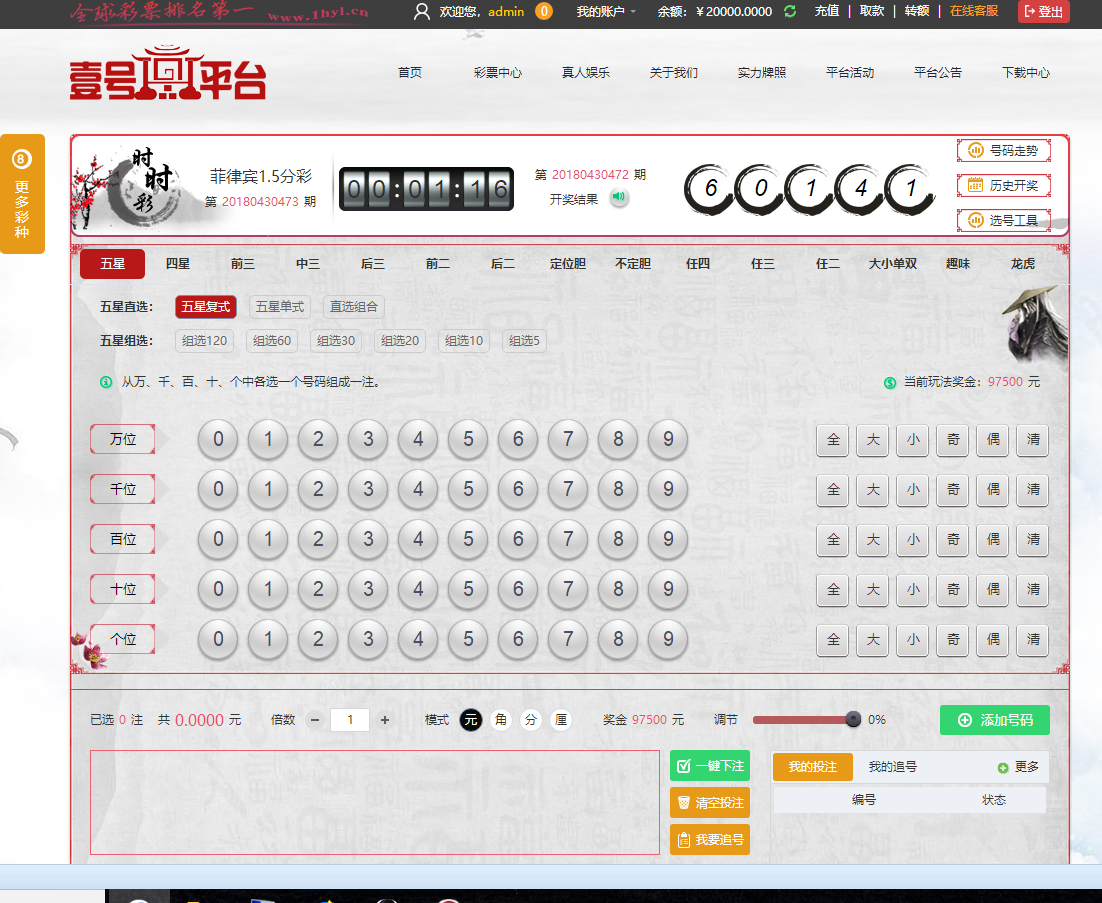
Task: Select 分 betting mode
Action: point(530,720)
